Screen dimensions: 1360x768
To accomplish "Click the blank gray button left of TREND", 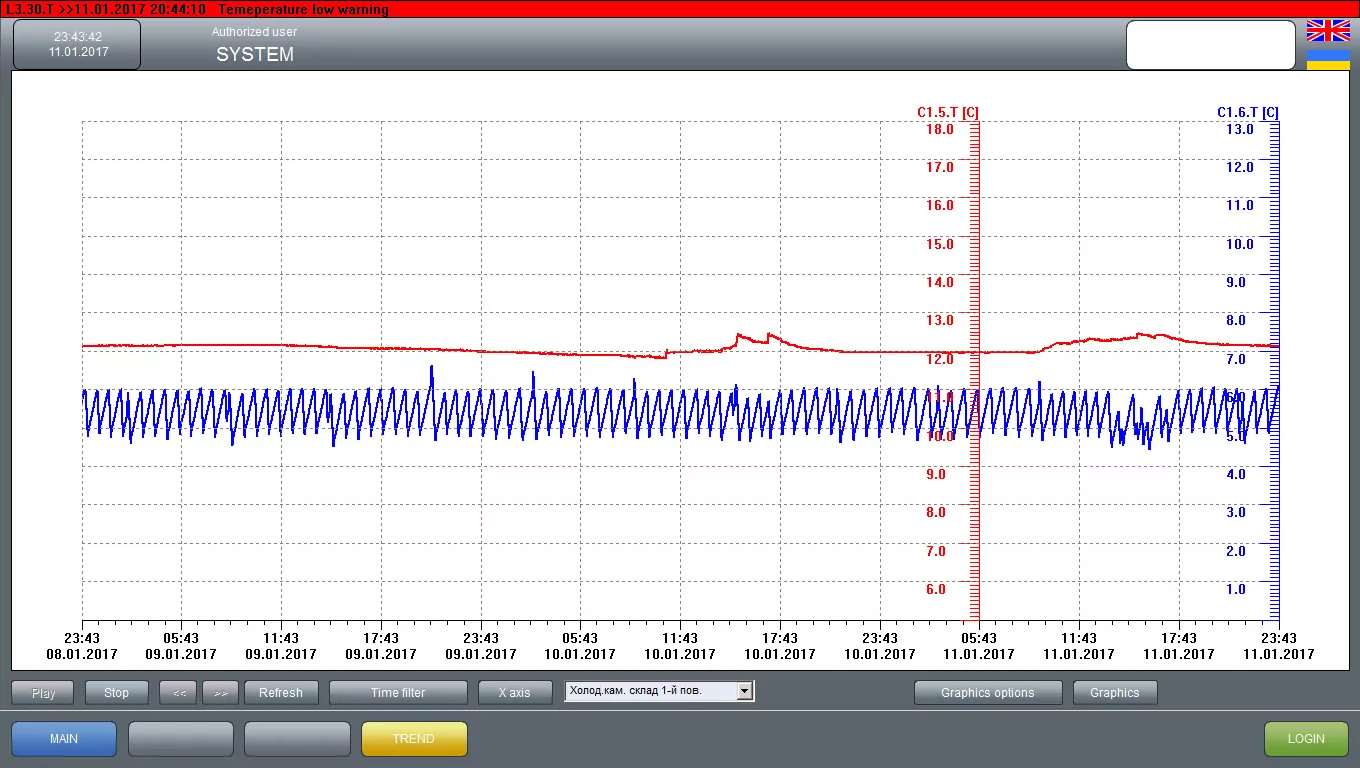I will [x=297, y=739].
